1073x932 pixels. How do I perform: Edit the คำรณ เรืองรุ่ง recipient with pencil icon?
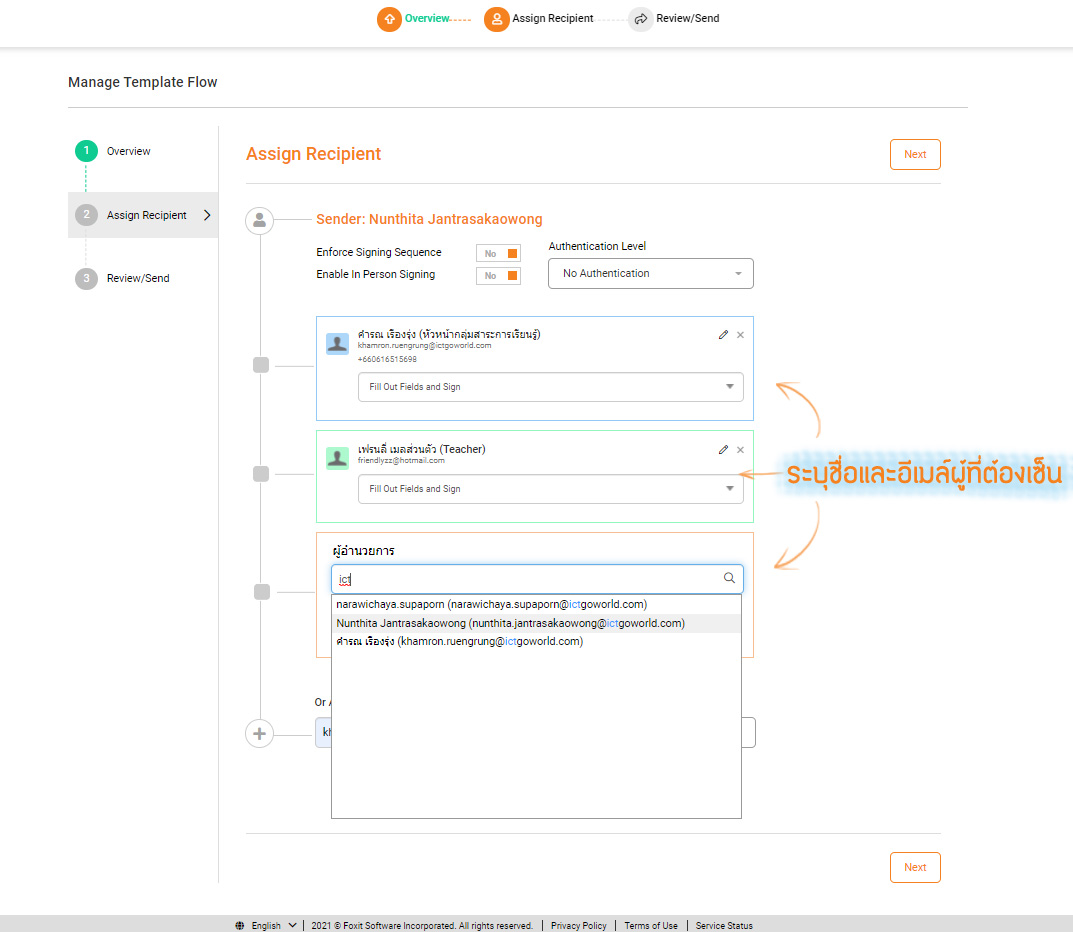pos(723,335)
